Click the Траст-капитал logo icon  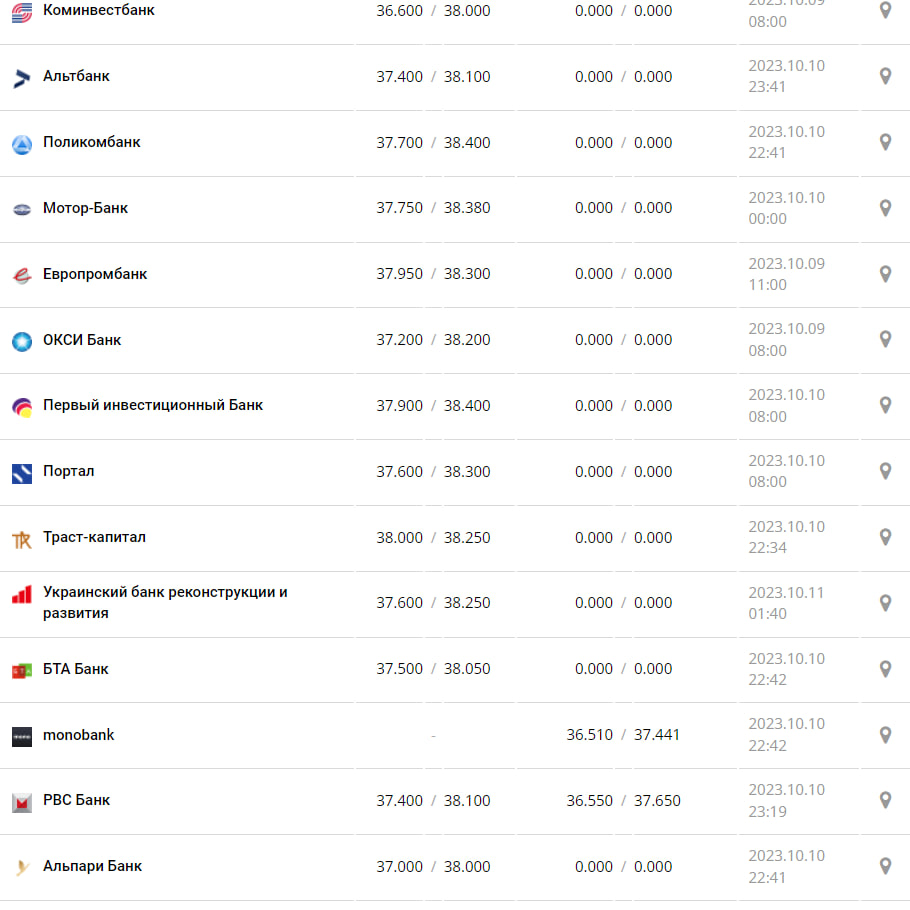coord(22,539)
